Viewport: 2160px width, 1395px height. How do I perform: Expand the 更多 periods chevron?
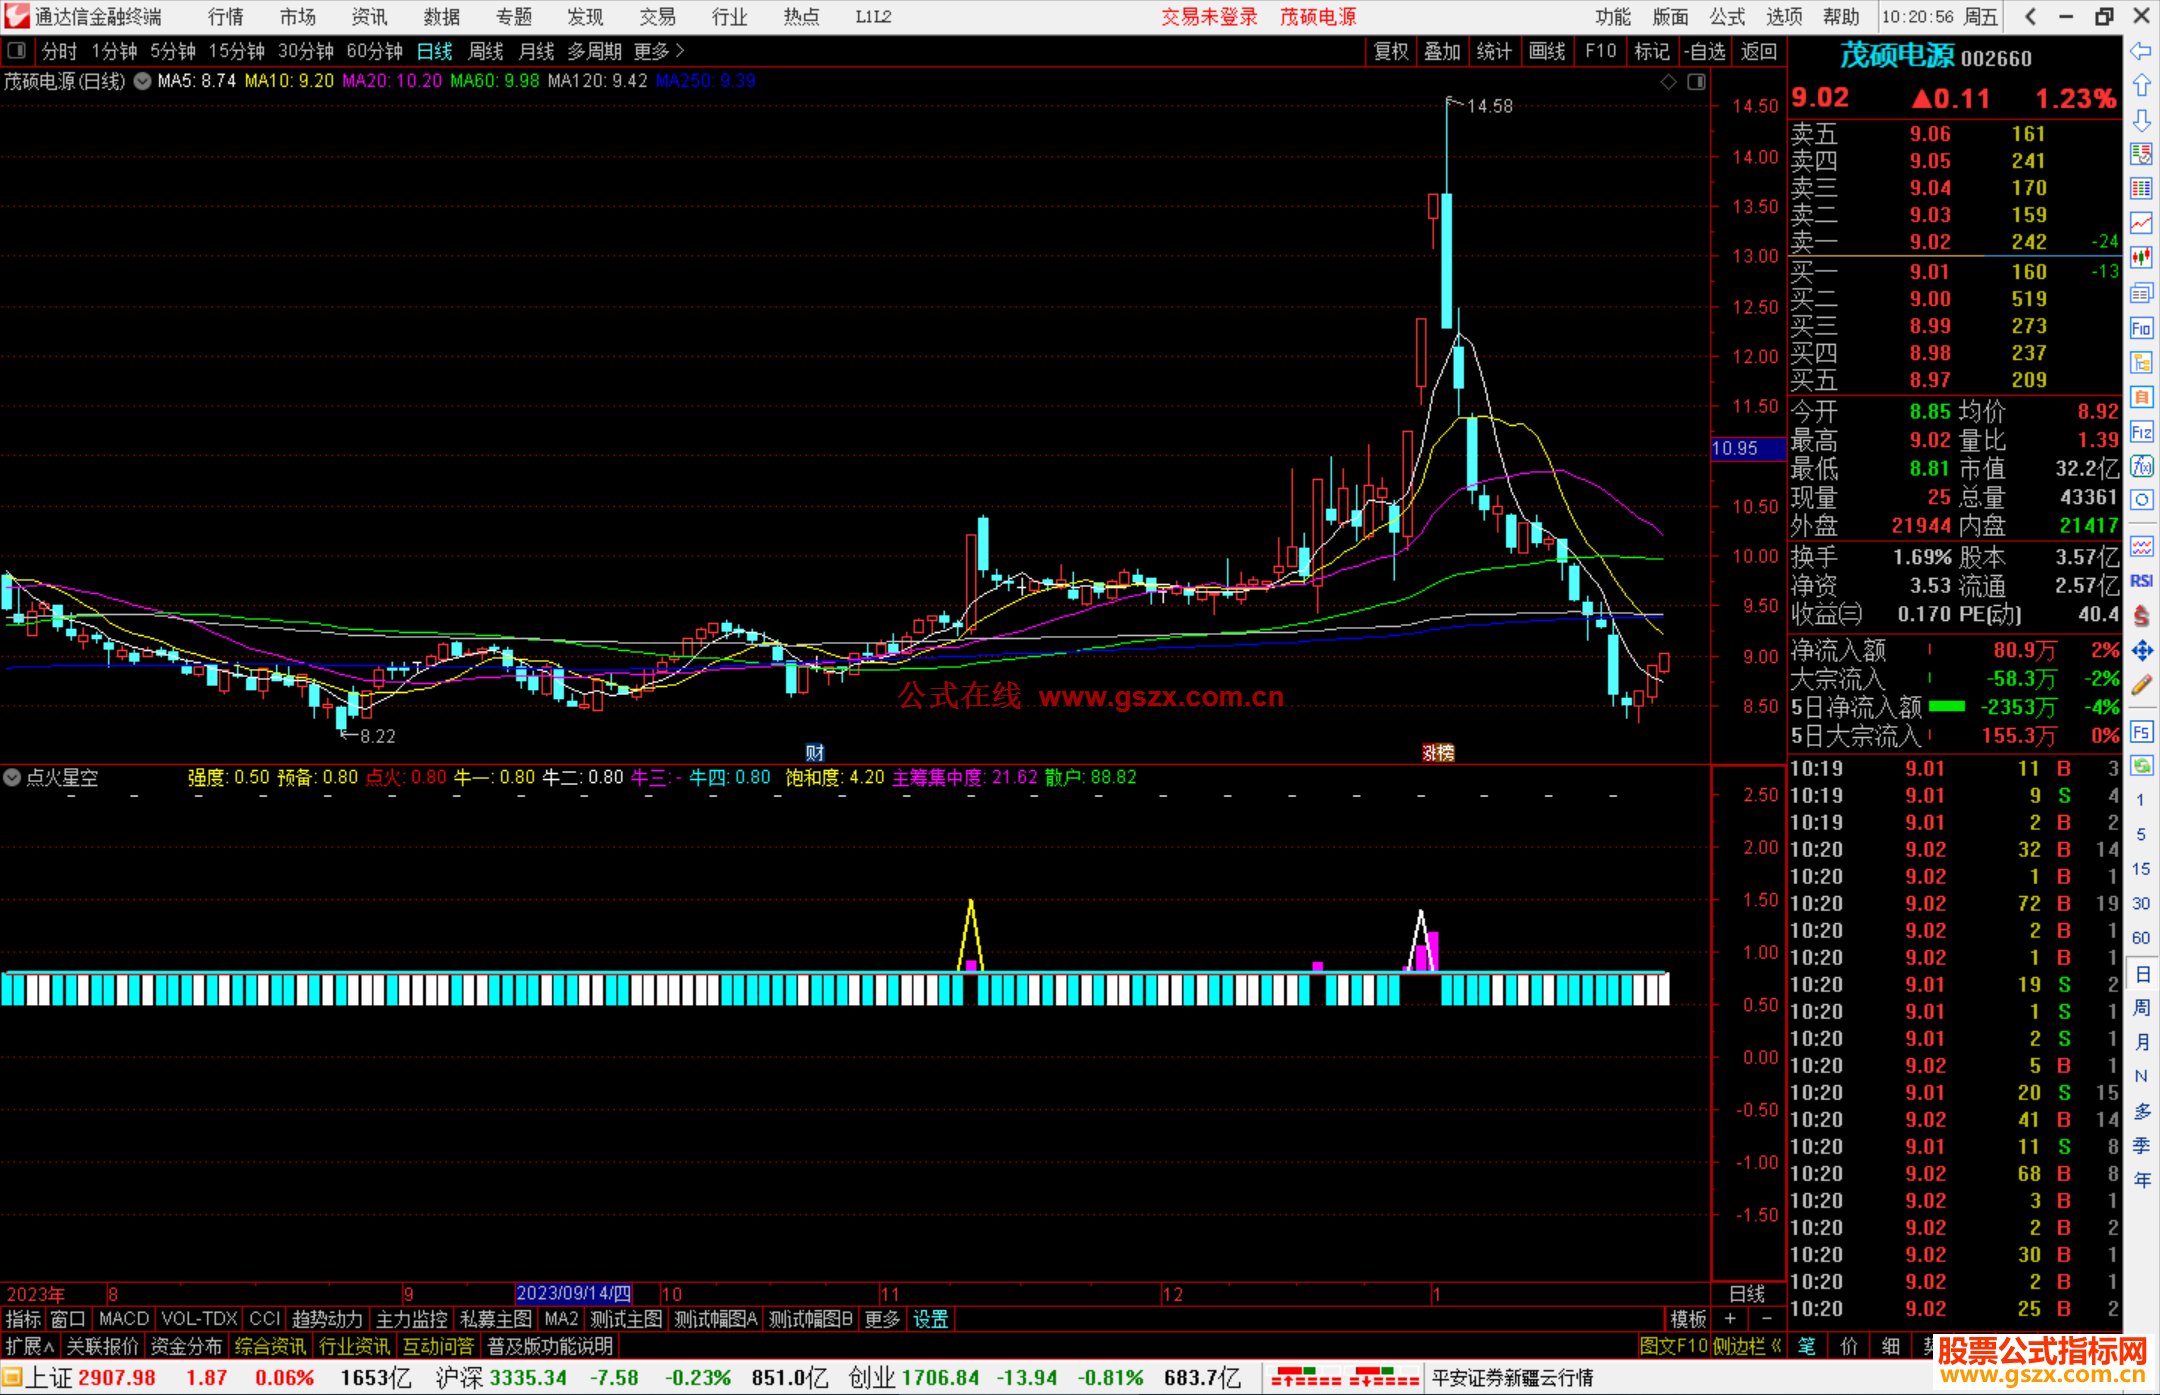click(680, 50)
